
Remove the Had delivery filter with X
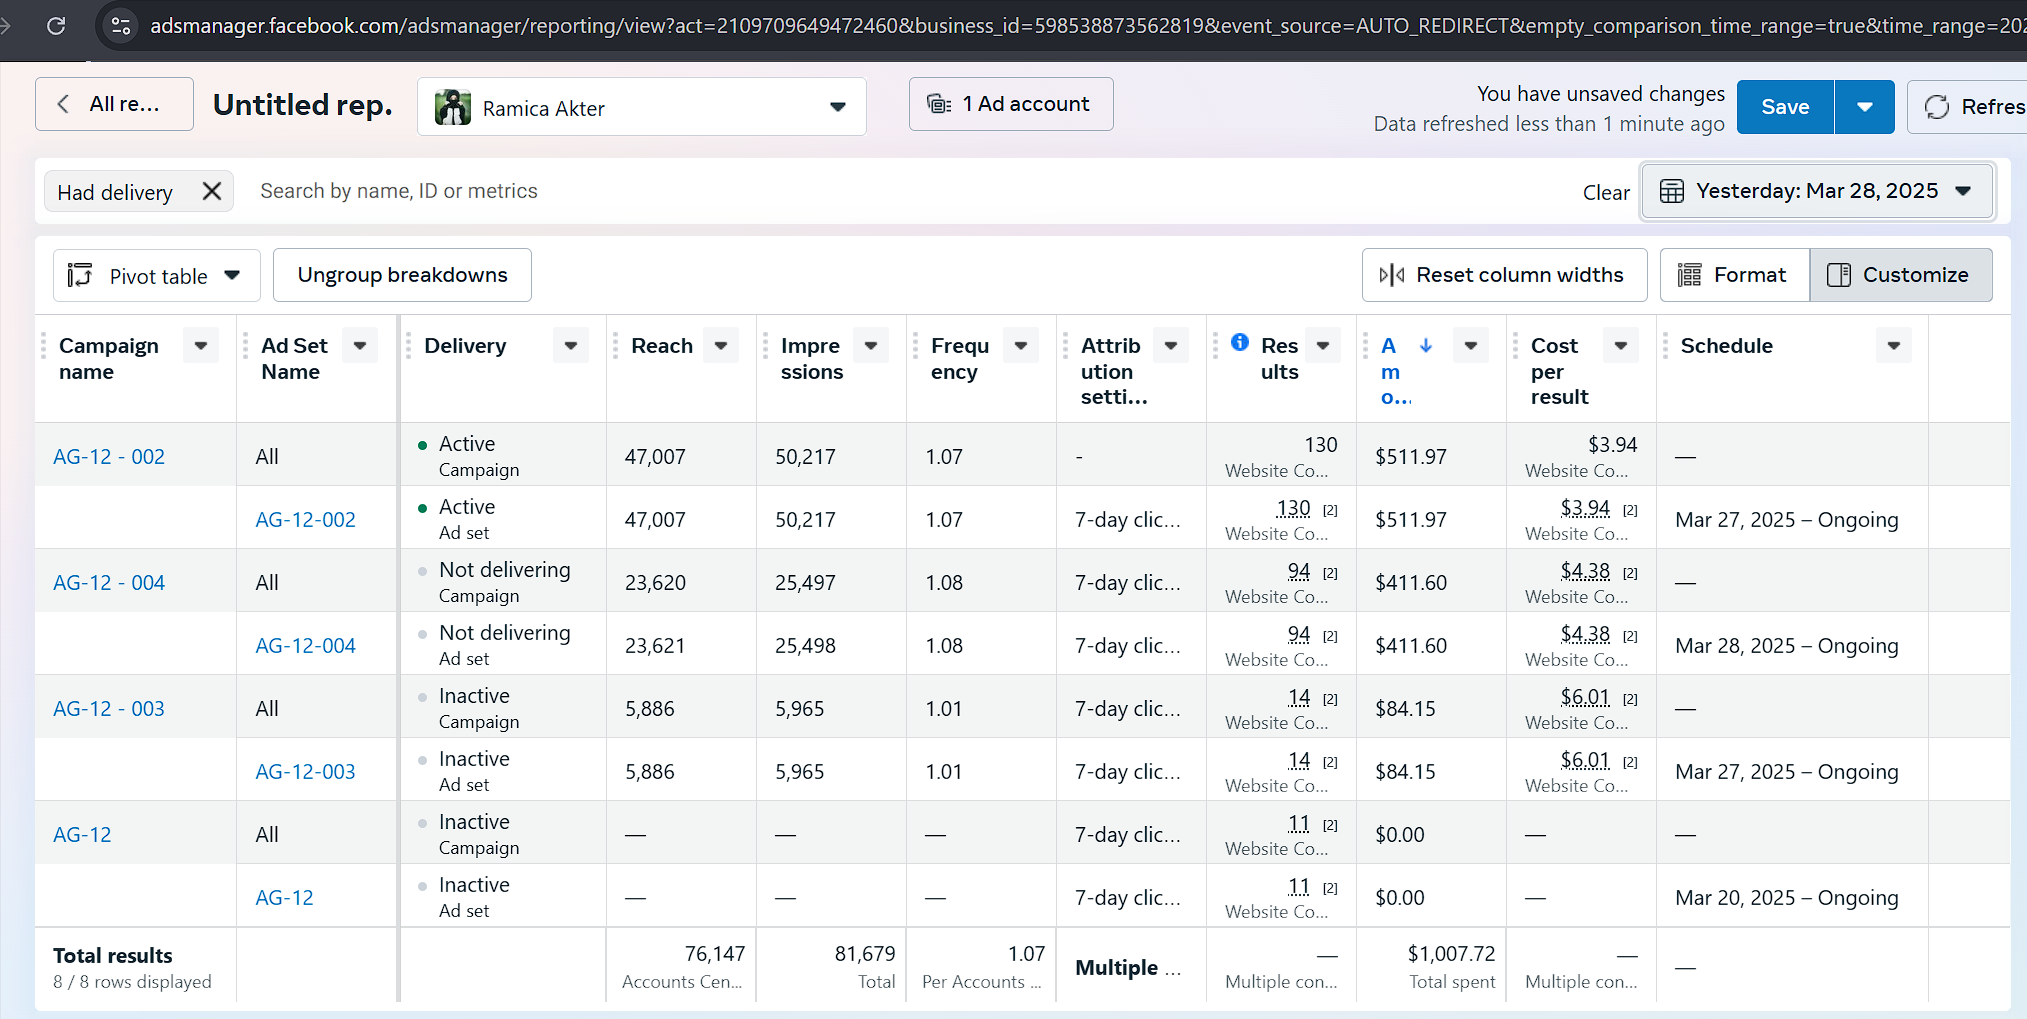pyautogui.click(x=212, y=191)
